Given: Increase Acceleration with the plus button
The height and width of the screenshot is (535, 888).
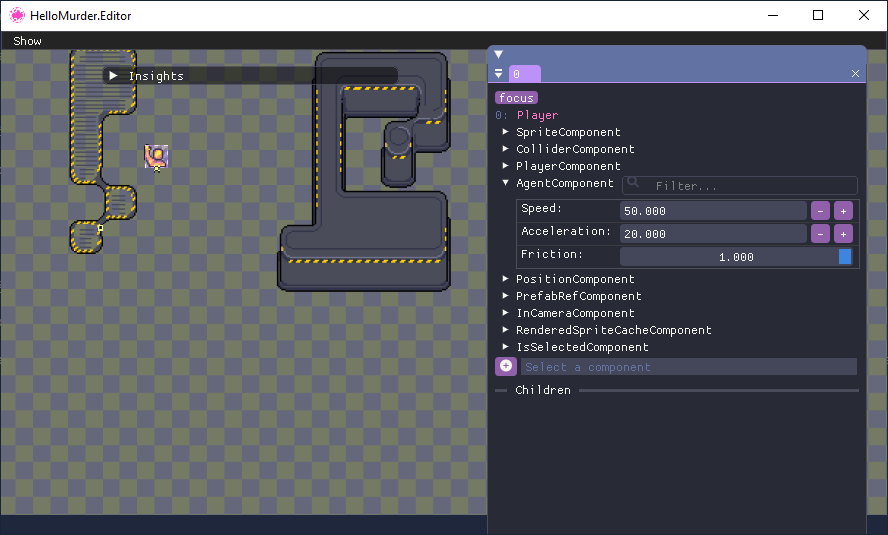Looking at the screenshot, I should tap(843, 234).
